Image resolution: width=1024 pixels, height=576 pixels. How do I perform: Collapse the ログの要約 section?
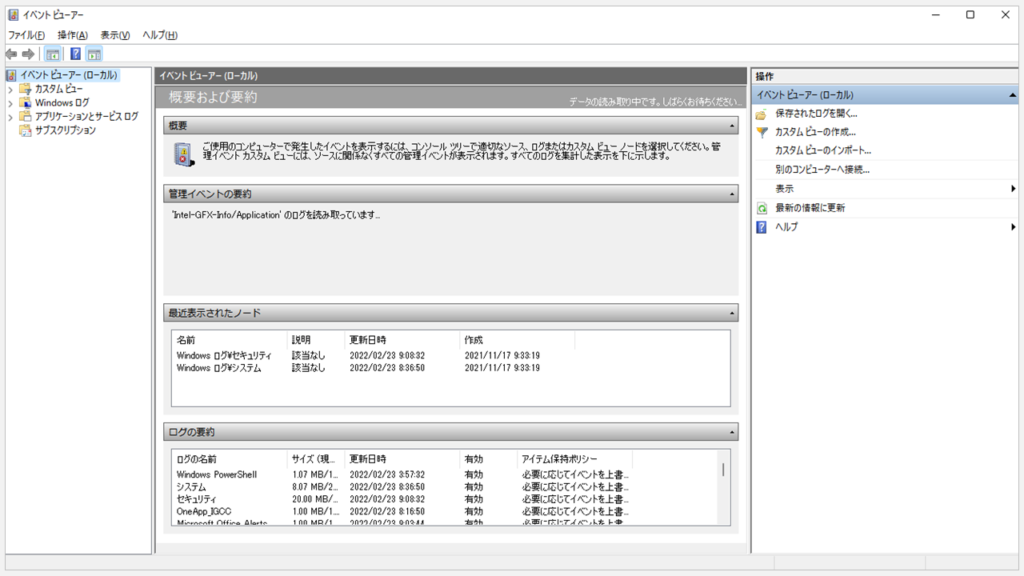(733, 432)
